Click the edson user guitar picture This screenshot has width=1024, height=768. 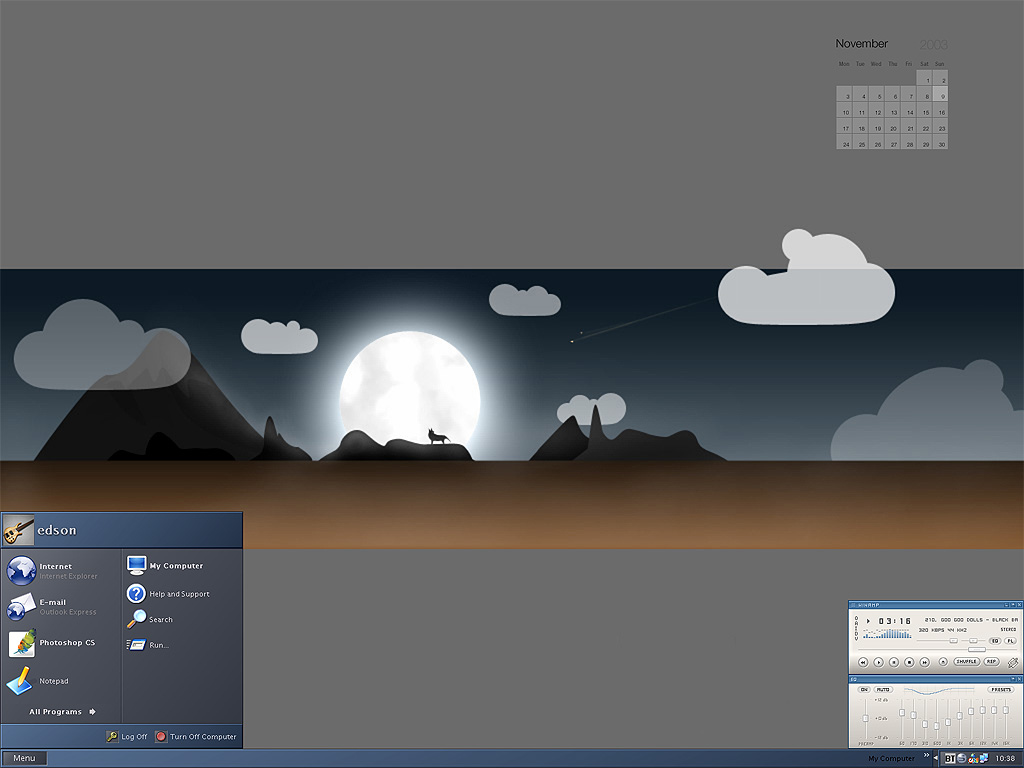click(18, 530)
